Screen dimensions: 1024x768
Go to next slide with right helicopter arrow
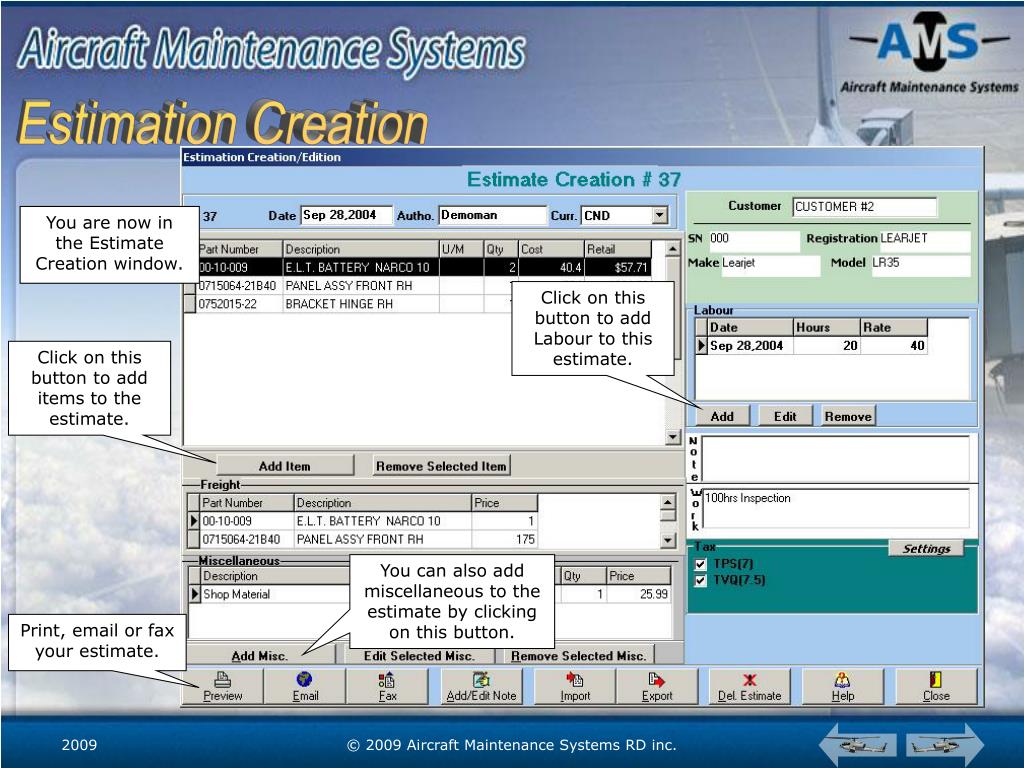[945, 744]
